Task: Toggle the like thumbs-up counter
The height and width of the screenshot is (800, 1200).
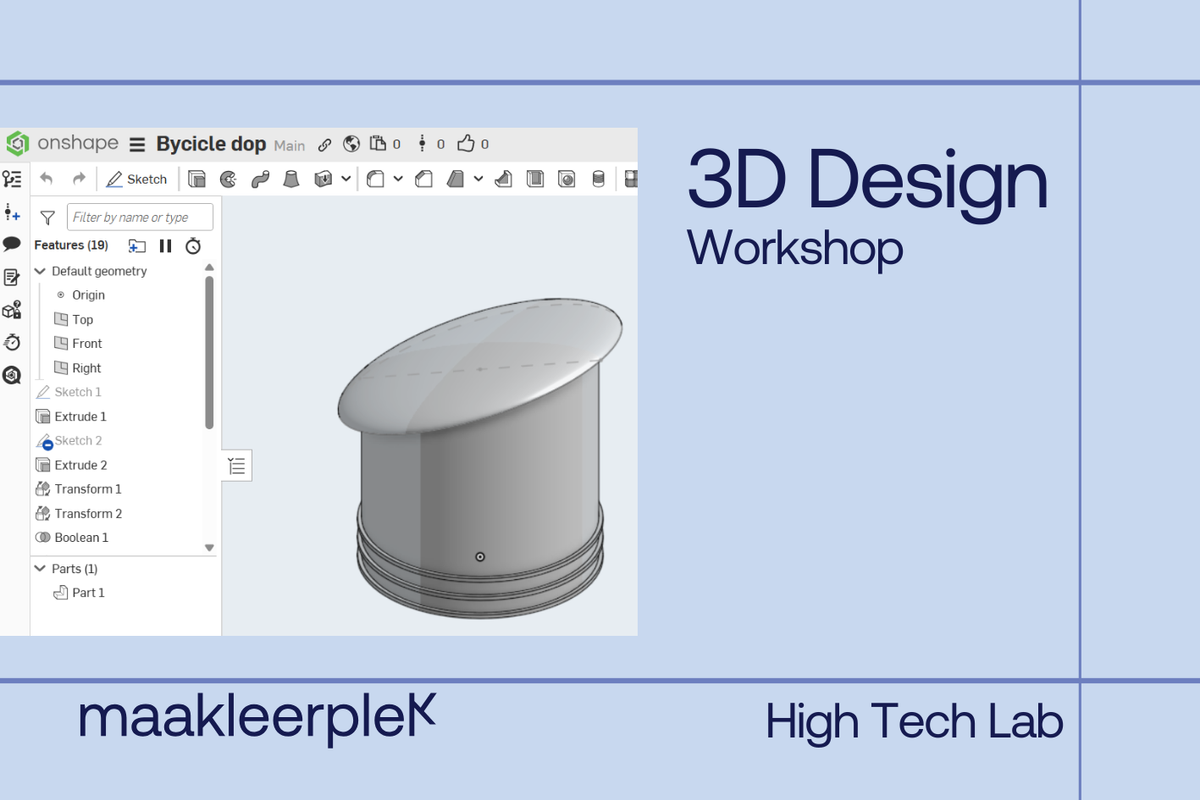Action: click(465, 144)
